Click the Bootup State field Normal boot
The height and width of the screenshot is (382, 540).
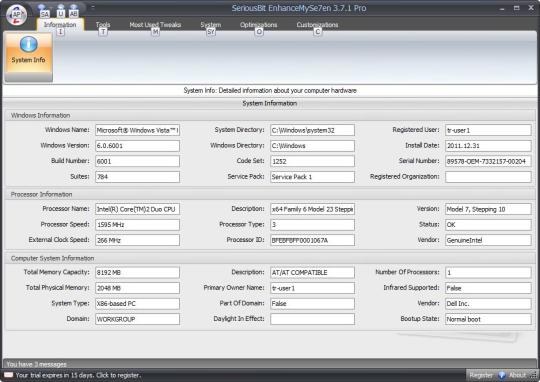click(x=488, y=319)
